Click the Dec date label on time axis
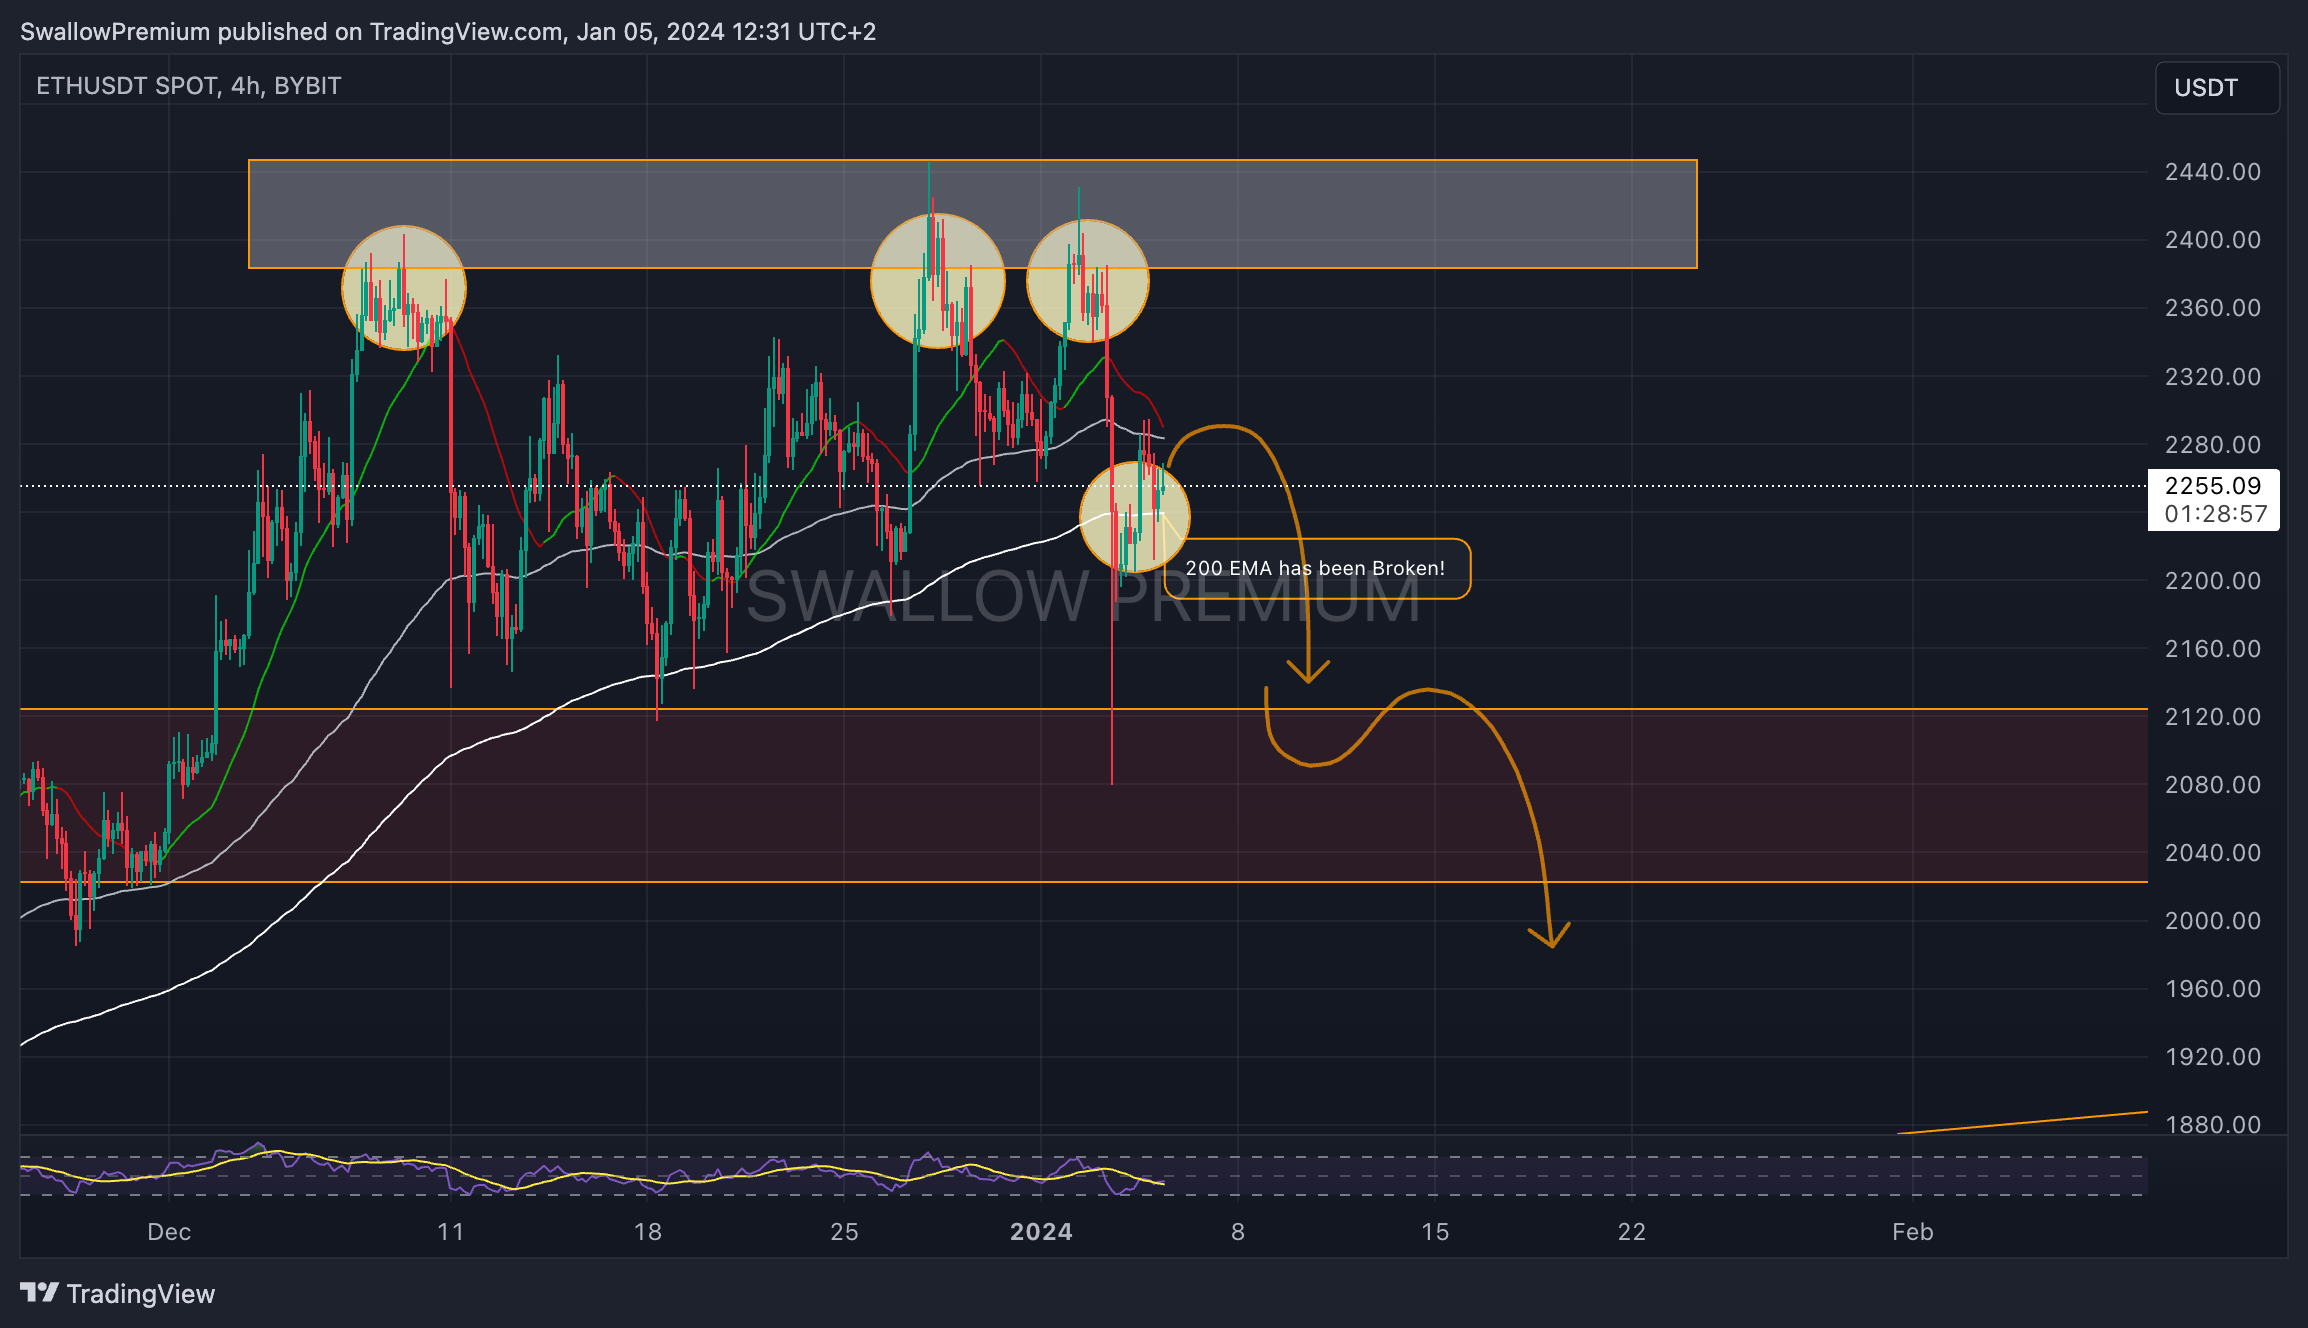Image resolution: width=2308 pixels, height=1328 pixels. [x=169, y=1232]
